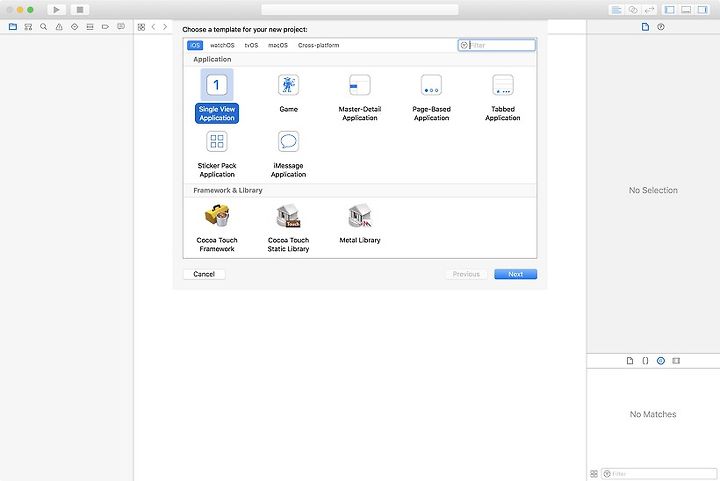Click the Previous button
Viewport: 720px width, 481px height.
click(x=466, y=274)
